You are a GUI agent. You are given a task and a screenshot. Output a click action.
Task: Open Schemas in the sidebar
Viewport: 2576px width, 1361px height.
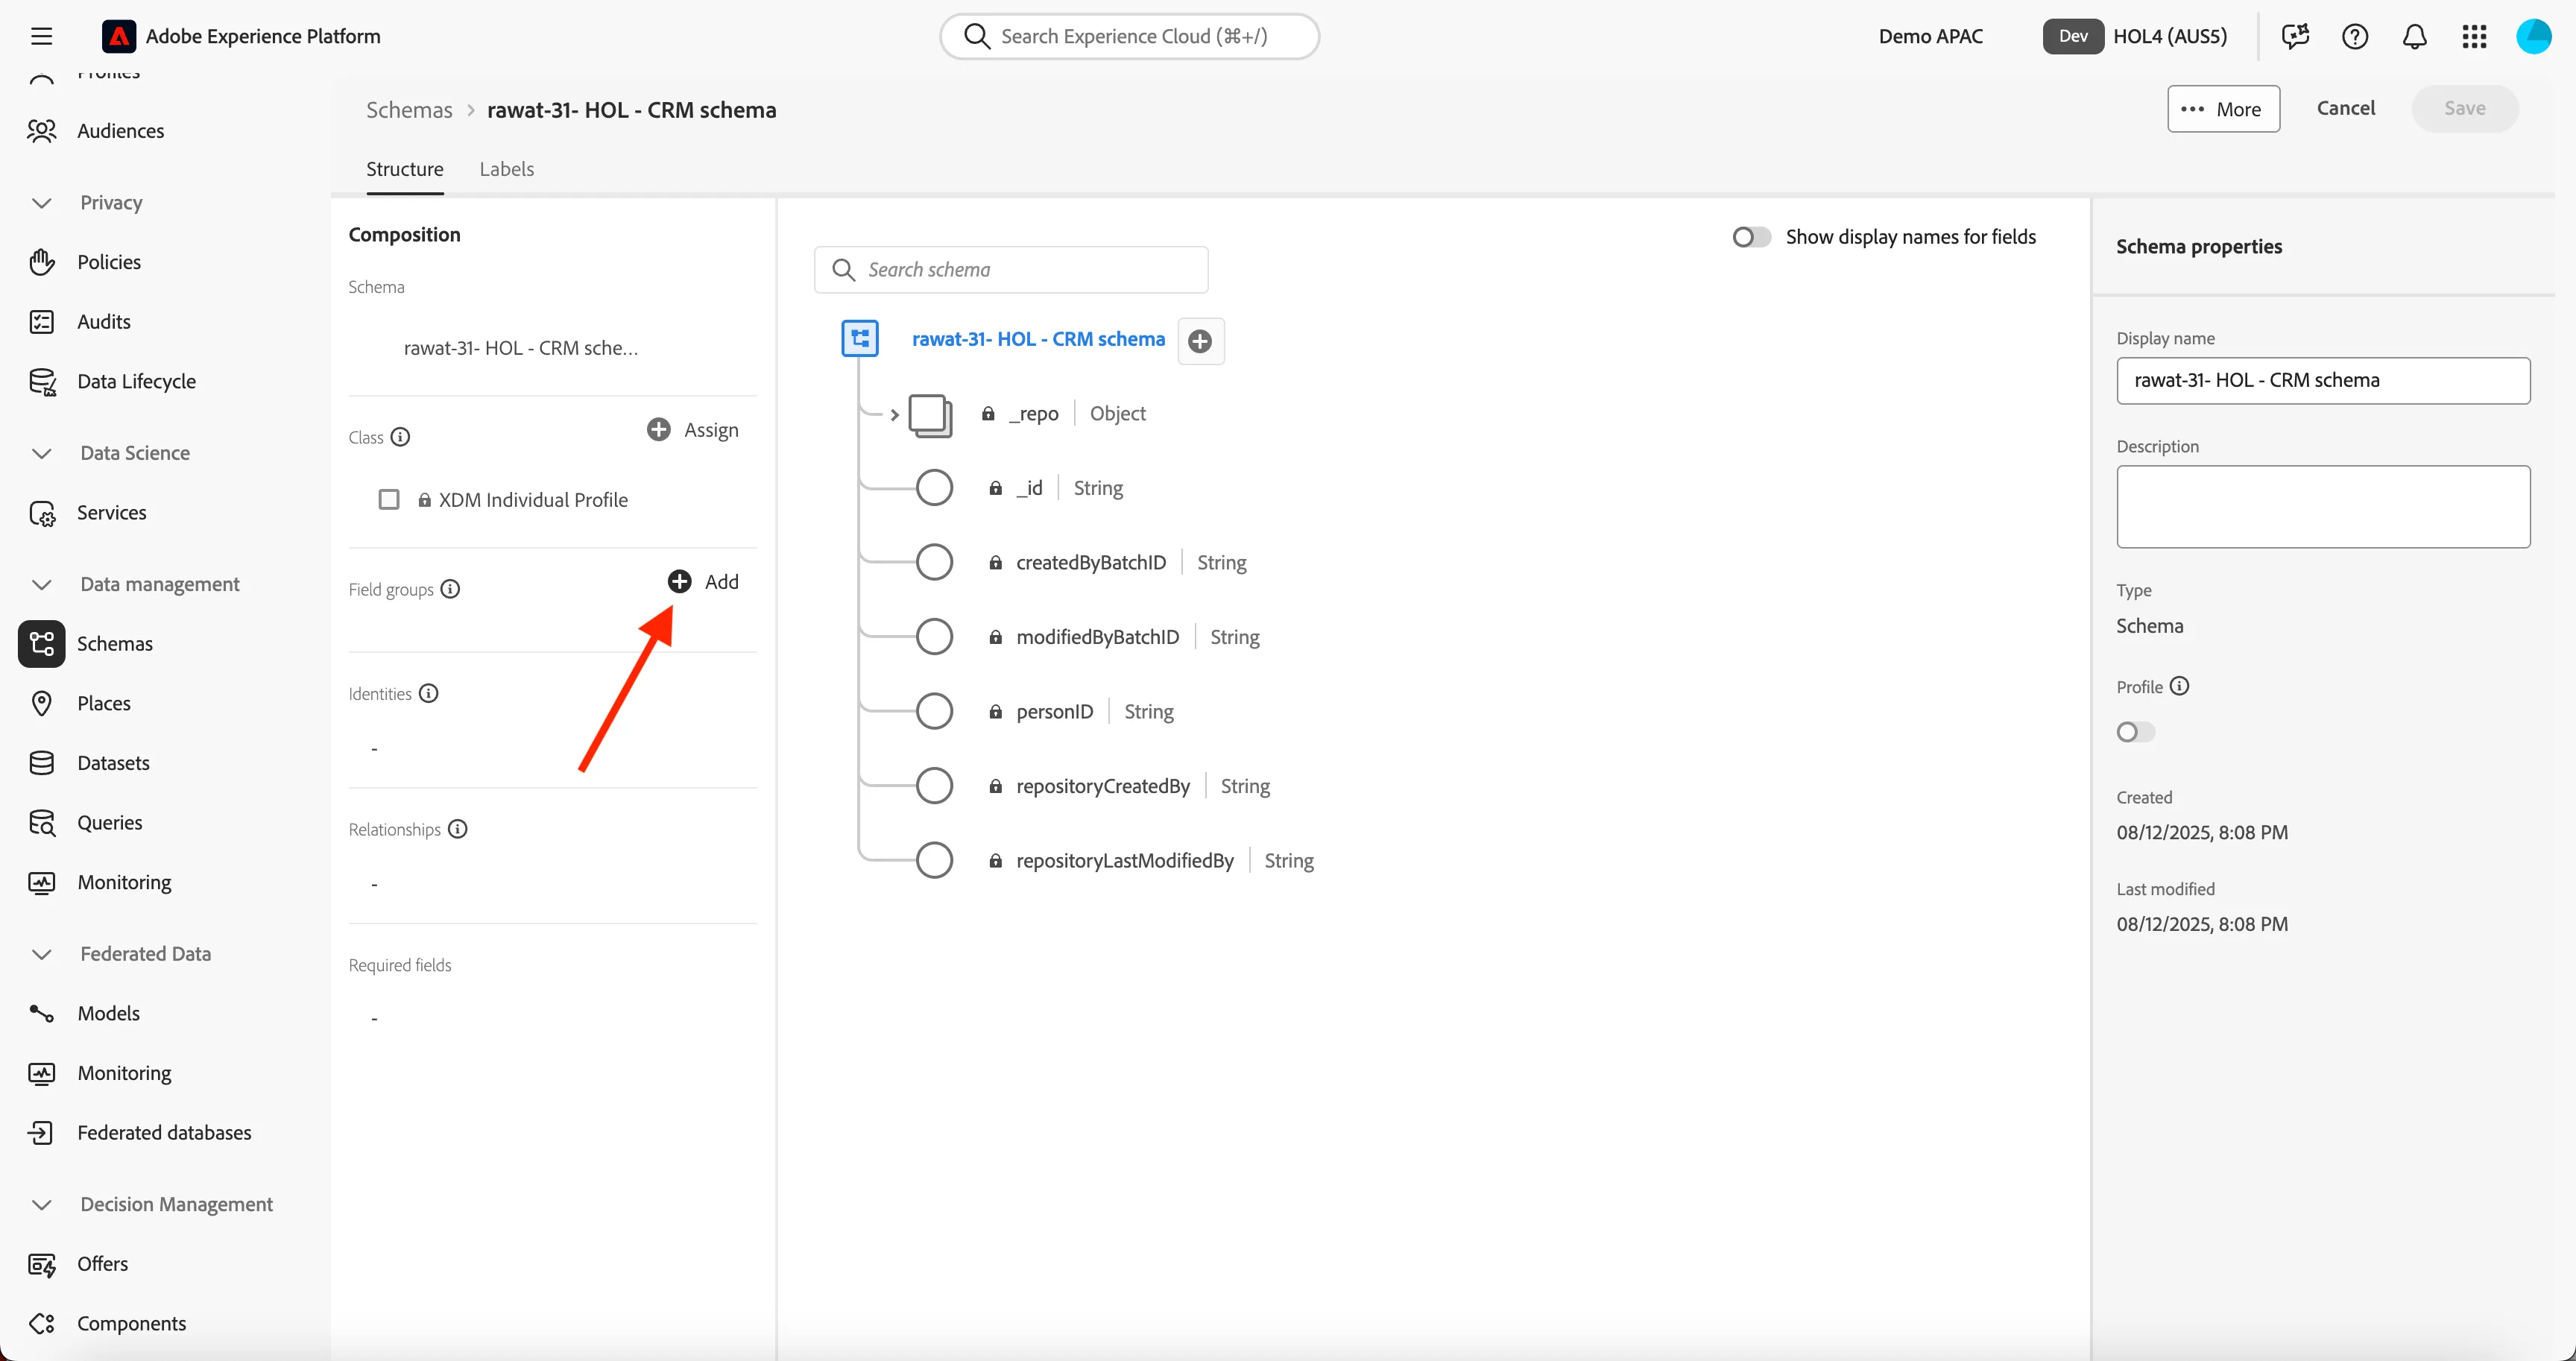[x=114, y=643]
